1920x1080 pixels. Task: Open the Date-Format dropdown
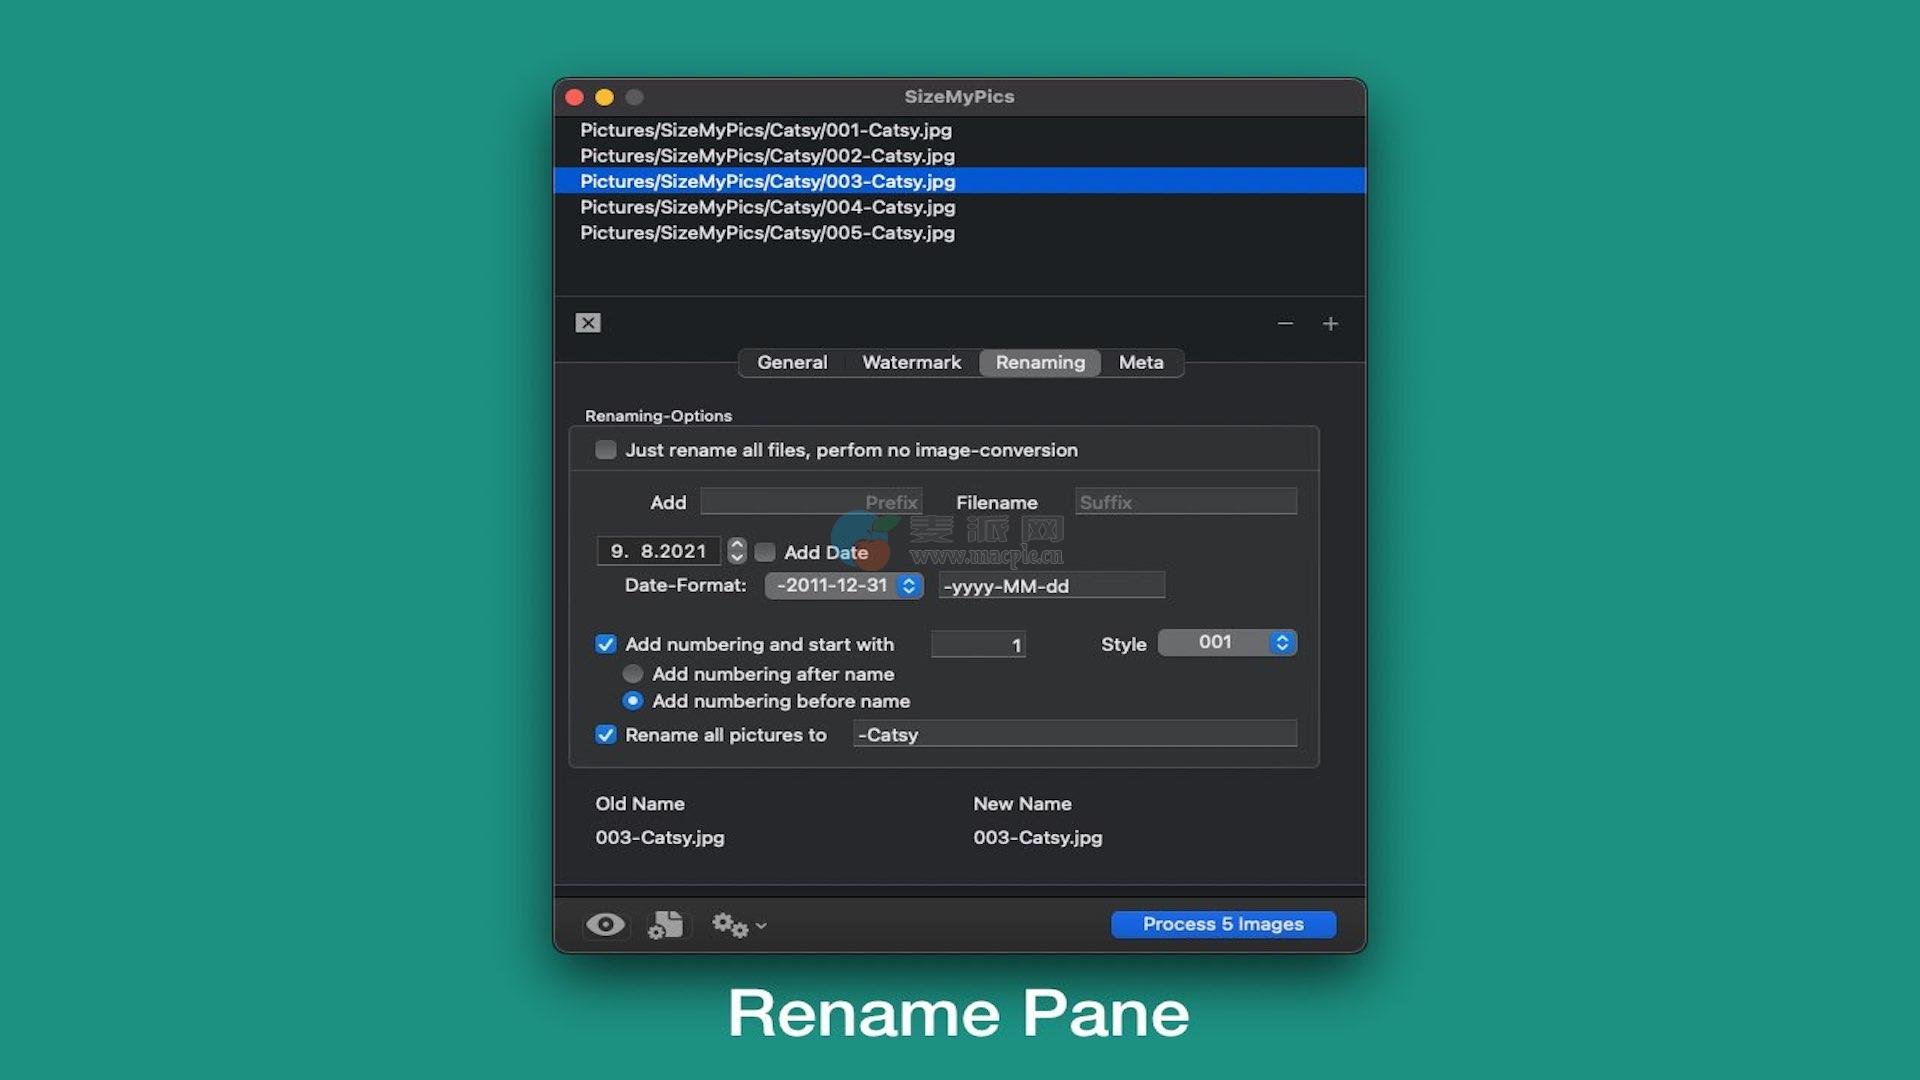click(843, 586)
